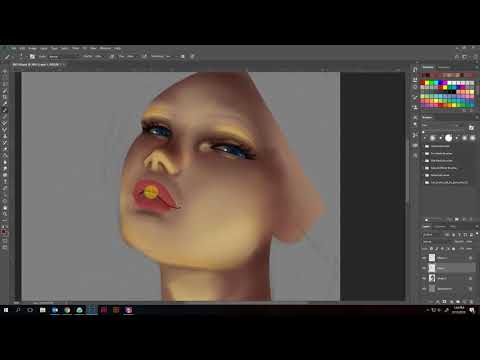Expand the top brush folder
Screen dimensions: 480x360
click(427, 146)
